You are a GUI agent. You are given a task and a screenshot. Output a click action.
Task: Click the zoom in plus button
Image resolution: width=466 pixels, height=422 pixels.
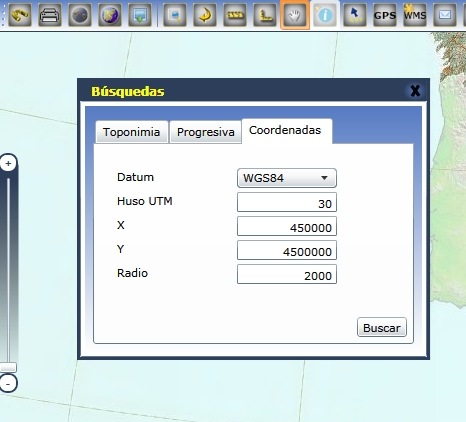(x=8, y=163)
